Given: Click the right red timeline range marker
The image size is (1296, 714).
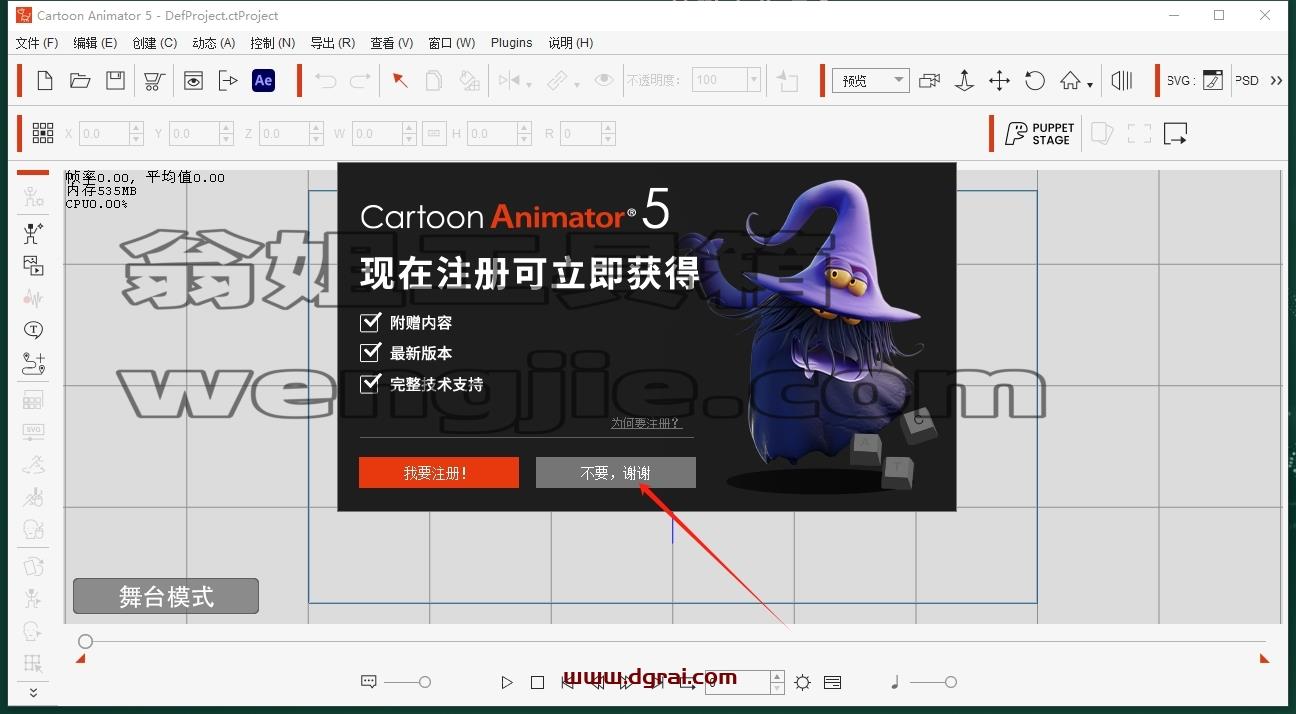Looking at the screenshot, I should tap(1264, 658).
